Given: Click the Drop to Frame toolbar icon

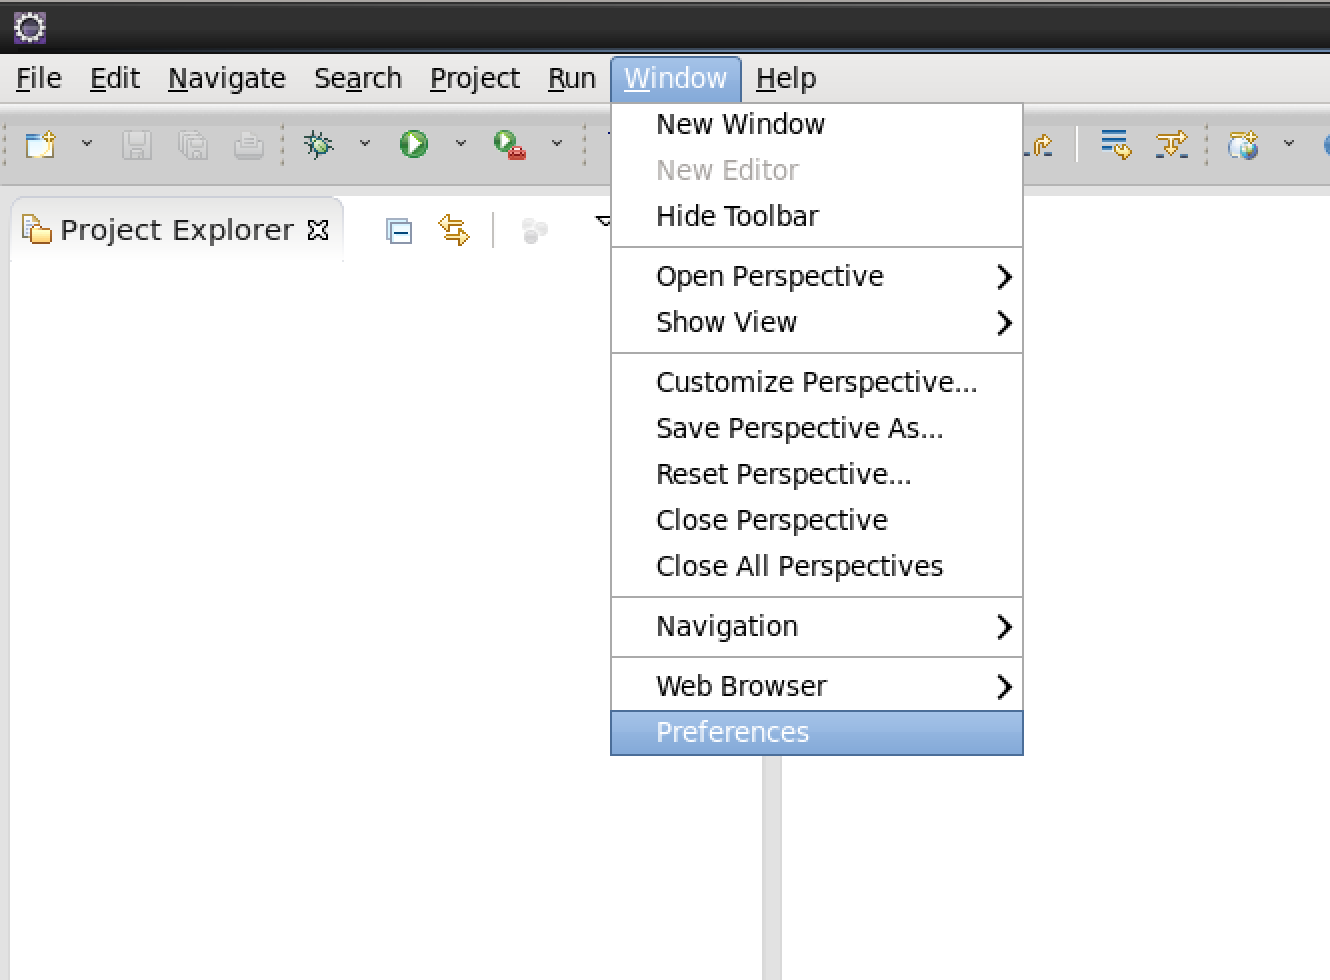Looking at the screenshot, I should coord(1115,145).
